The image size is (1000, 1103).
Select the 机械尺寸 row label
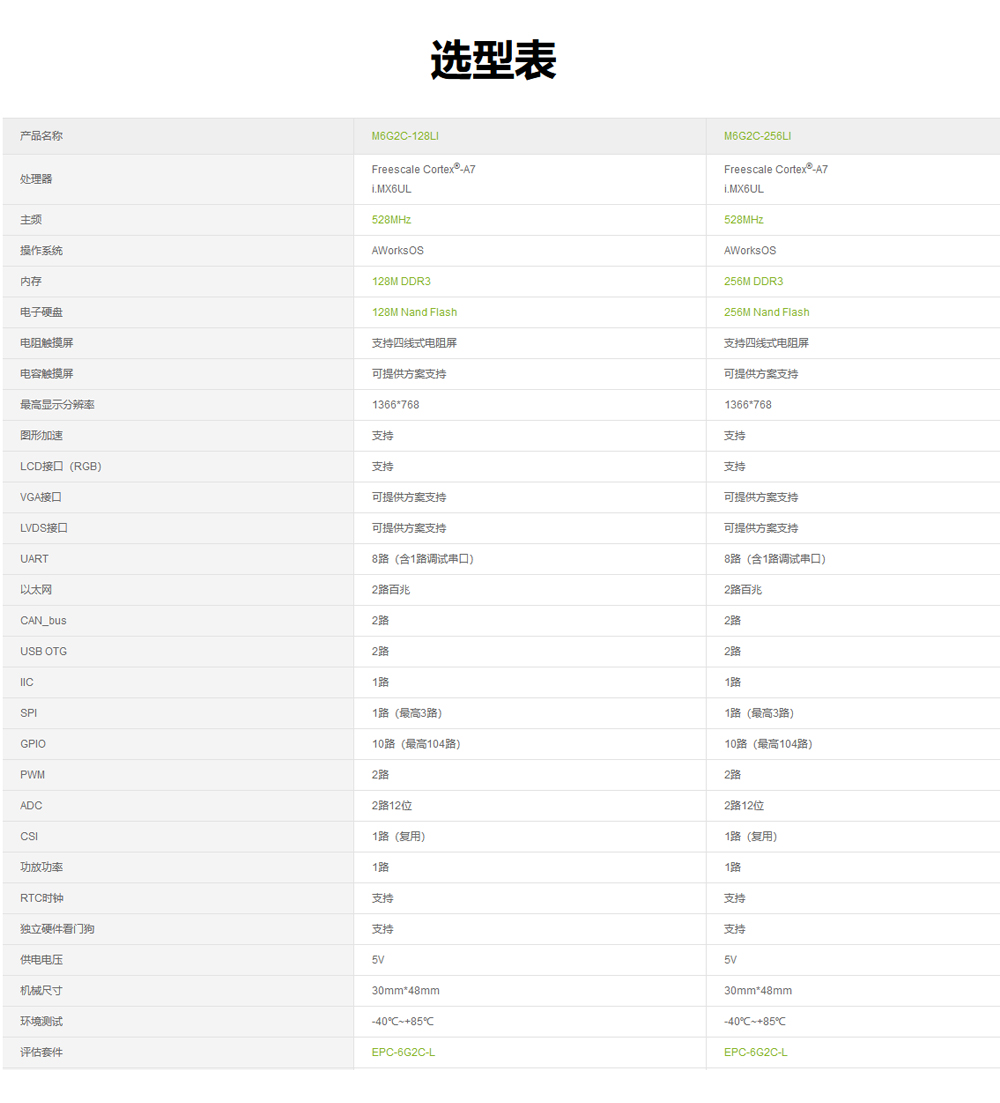pyautogui.click(x=41, y=991)
